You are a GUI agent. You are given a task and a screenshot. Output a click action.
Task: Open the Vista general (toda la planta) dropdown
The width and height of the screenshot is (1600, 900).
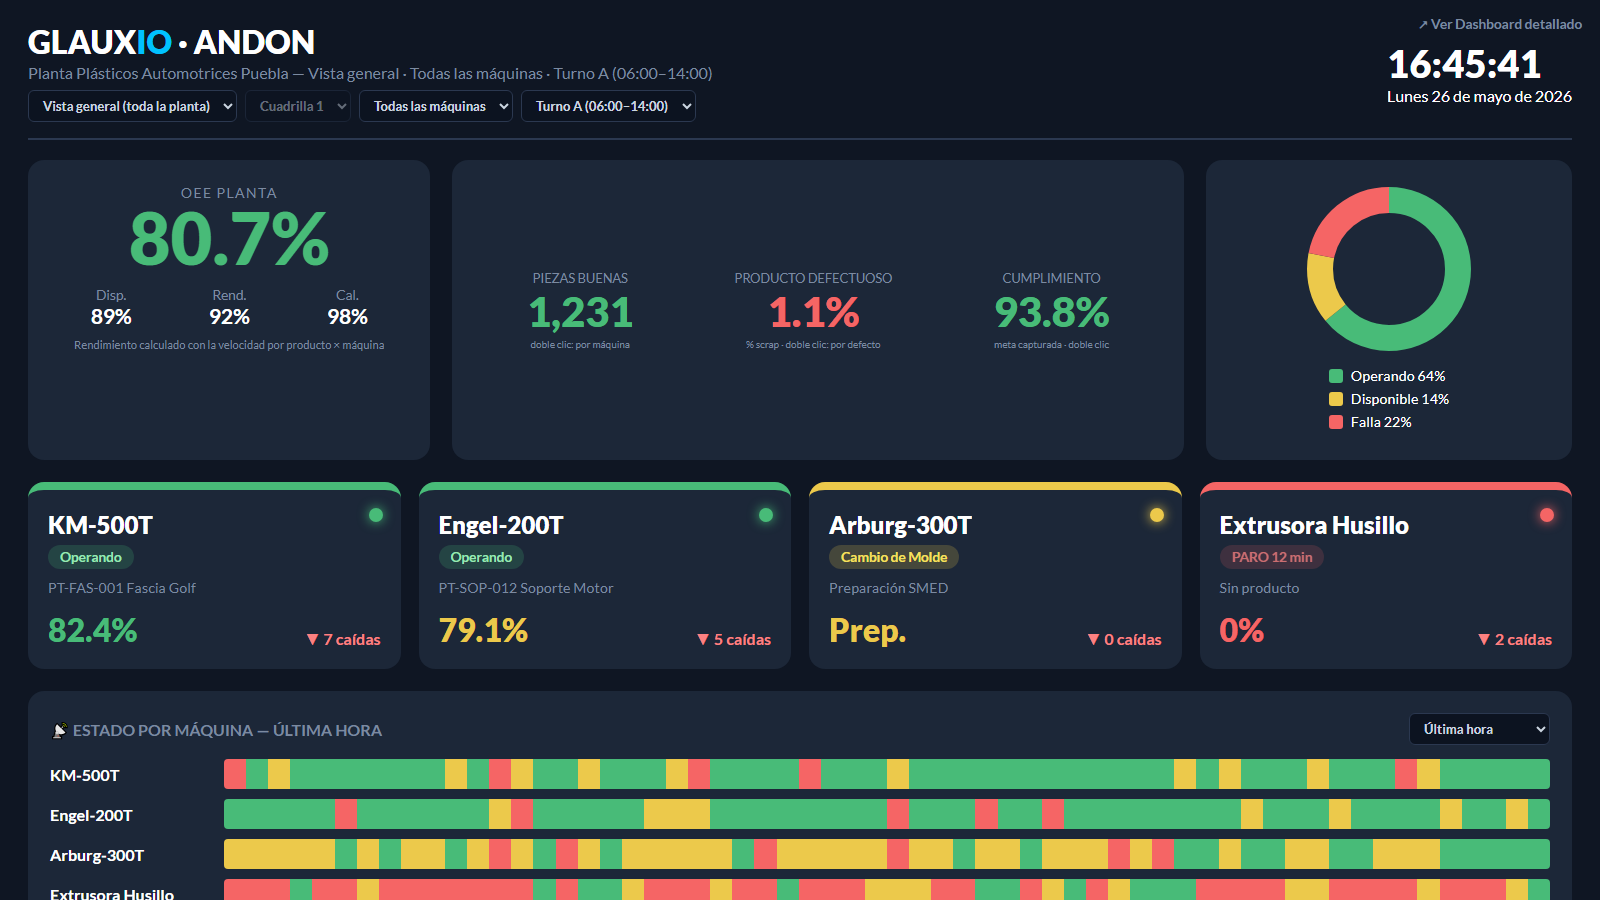pyautogui.click(x=132, y=106)
